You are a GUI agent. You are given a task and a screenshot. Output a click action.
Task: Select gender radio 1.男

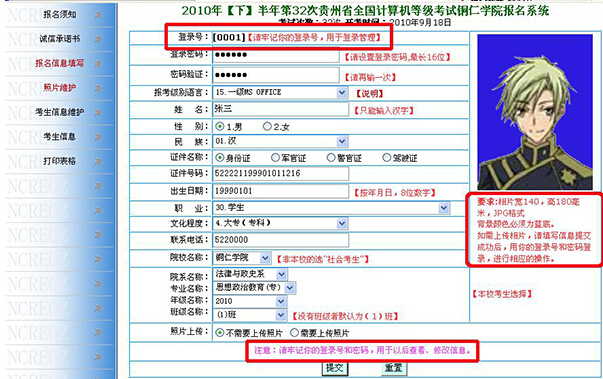220,126
